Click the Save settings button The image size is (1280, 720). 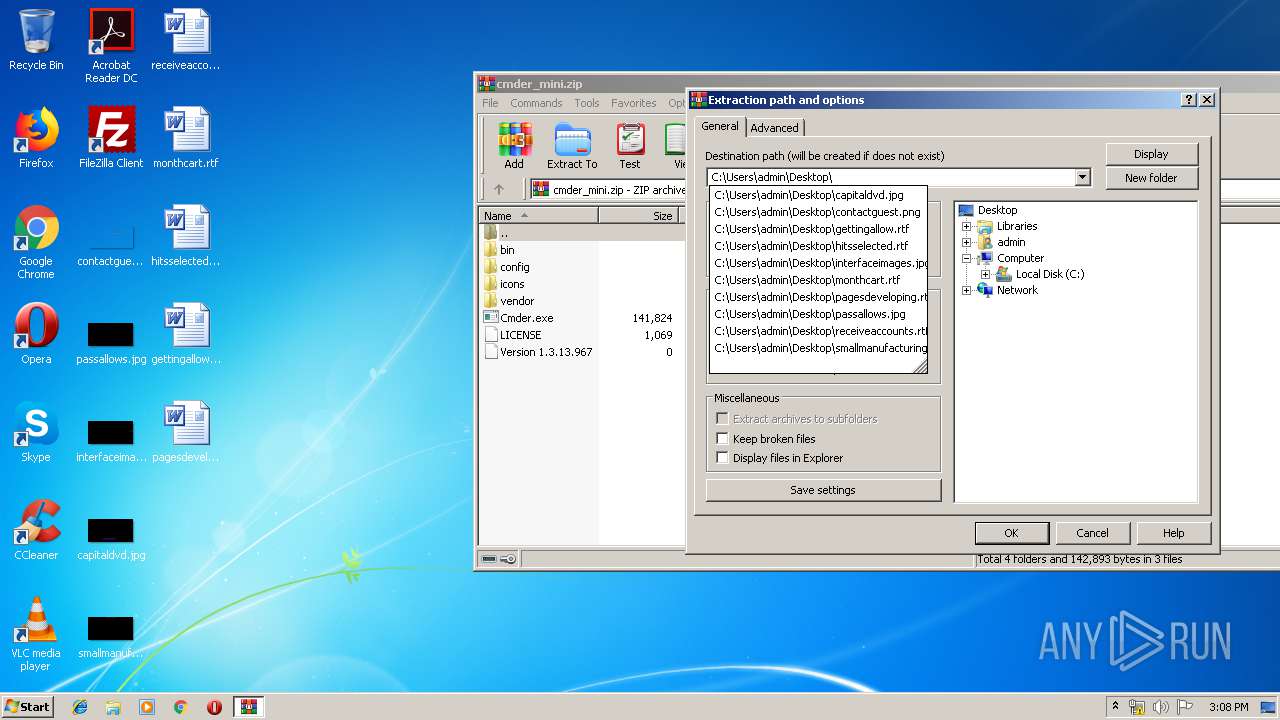(823, 490)
